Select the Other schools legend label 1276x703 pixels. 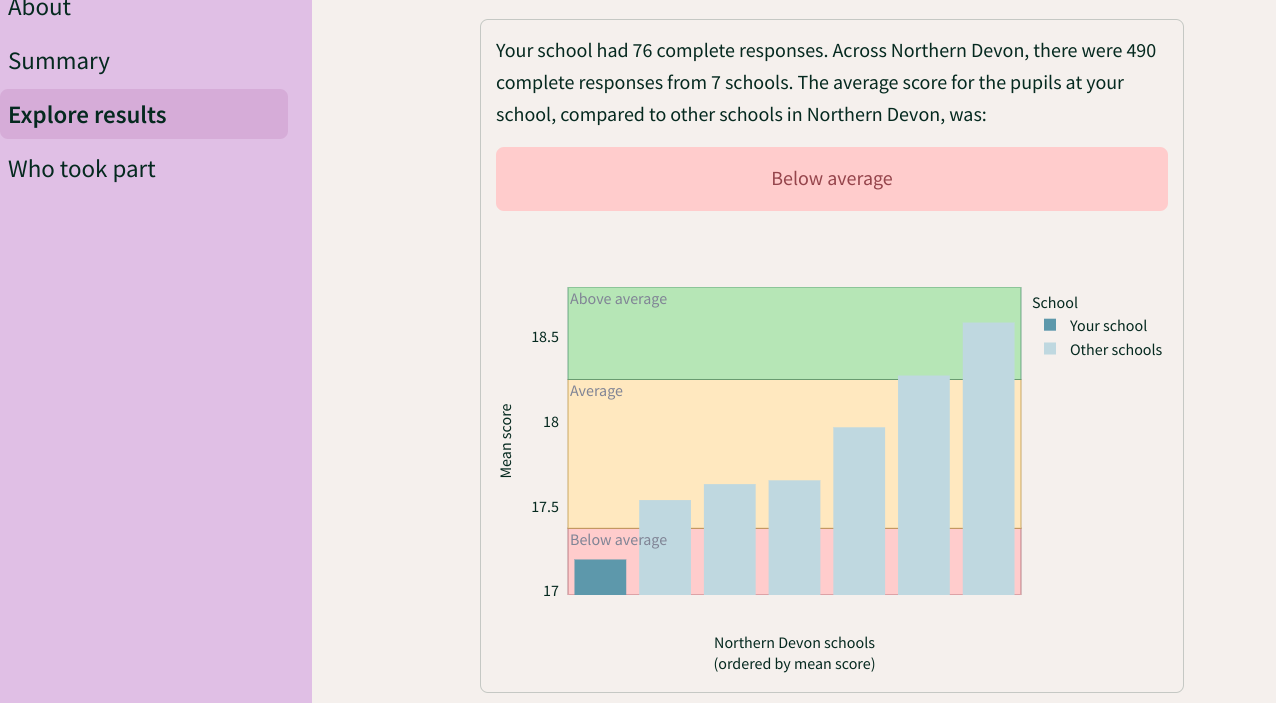(1115, 350)
